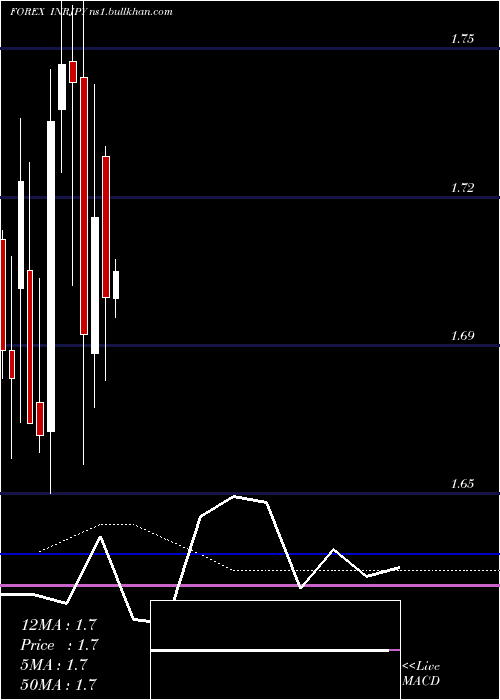Click the last small white candlestick
Image resolution: width=500 pixels, height=700 pixels.
[116, 285]
